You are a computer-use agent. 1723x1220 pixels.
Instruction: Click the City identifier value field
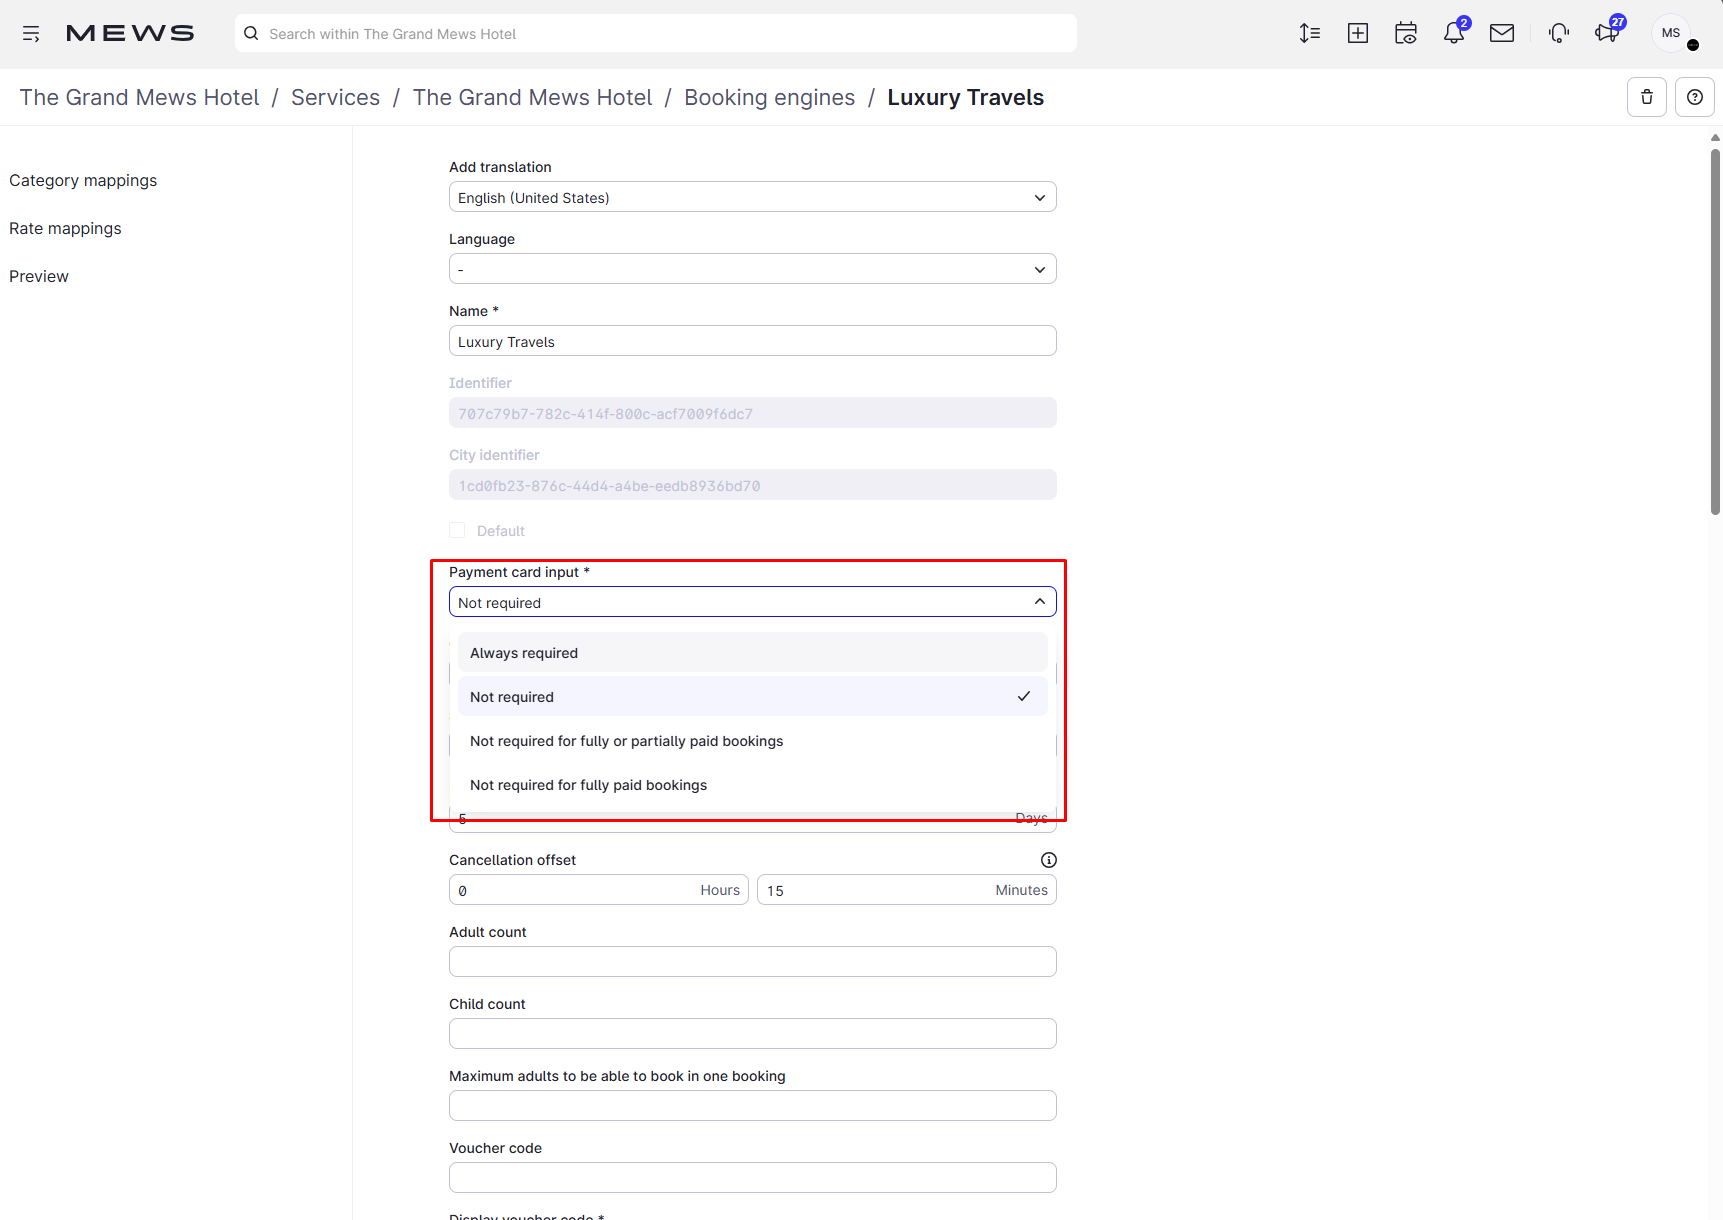[x=753, y=485]
